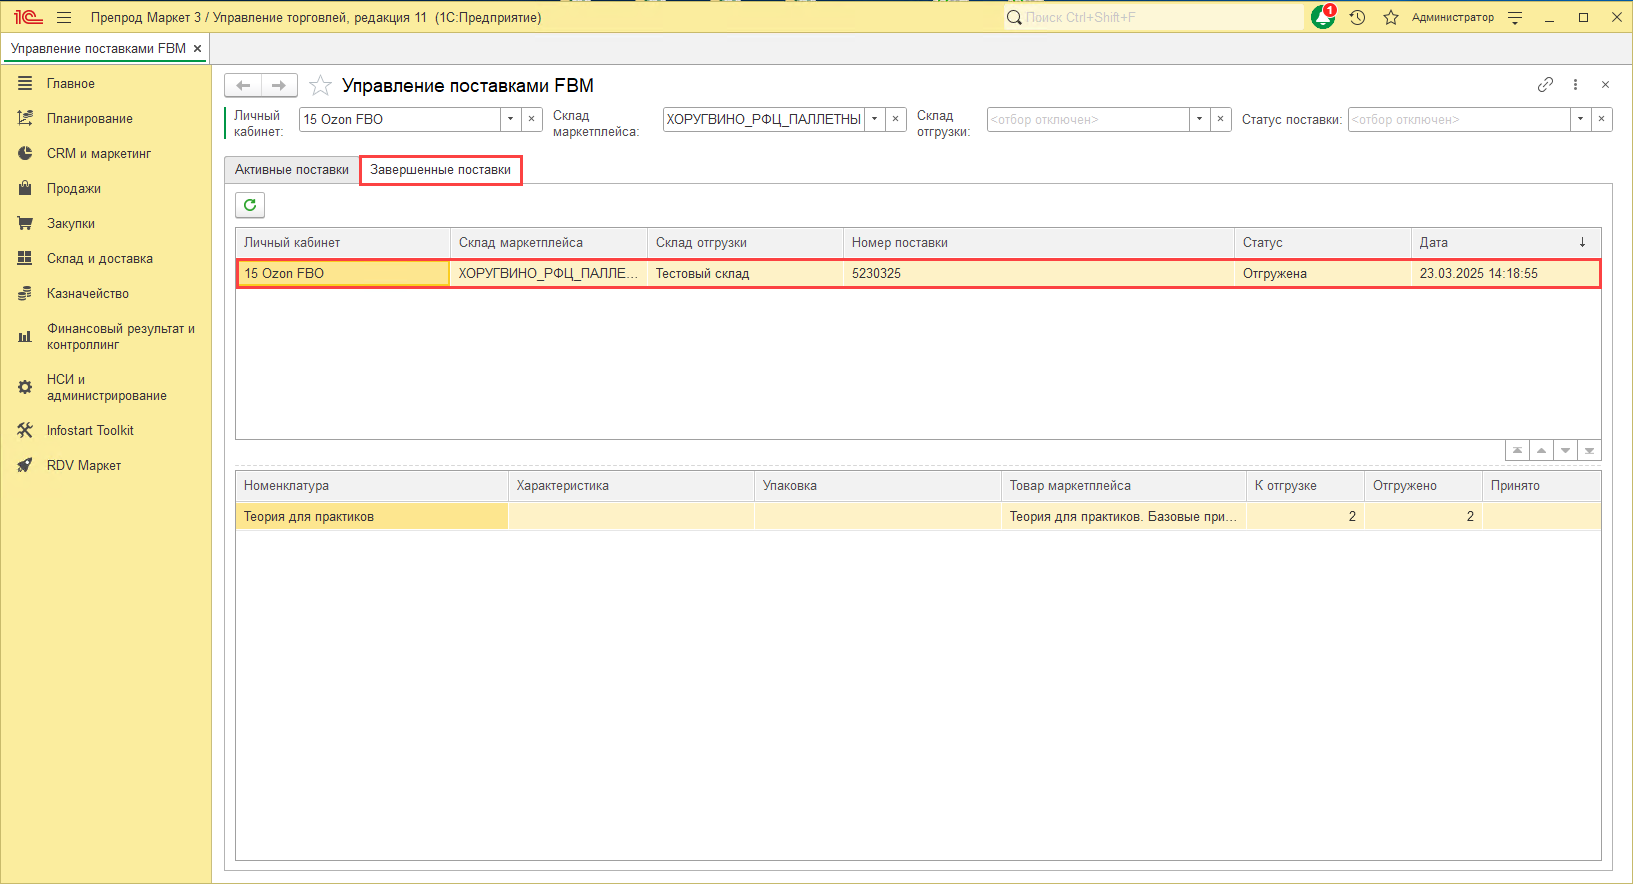Expand the Статус поставки dropdown
The height and width of the screenshot is (884, 1633).
point(1580,119)
